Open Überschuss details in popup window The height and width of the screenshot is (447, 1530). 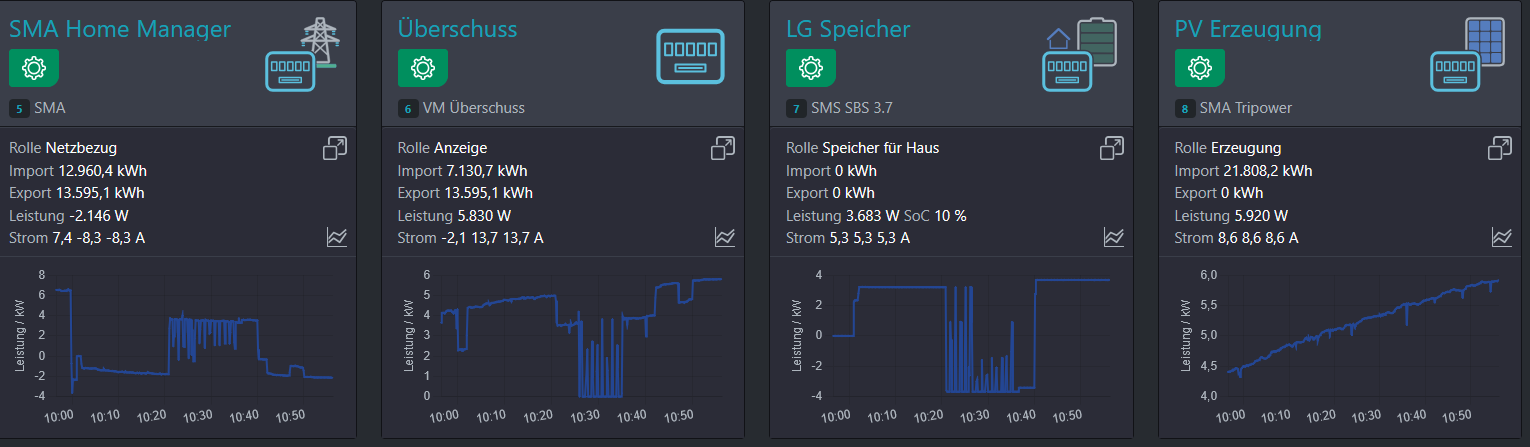coord(723,149)
